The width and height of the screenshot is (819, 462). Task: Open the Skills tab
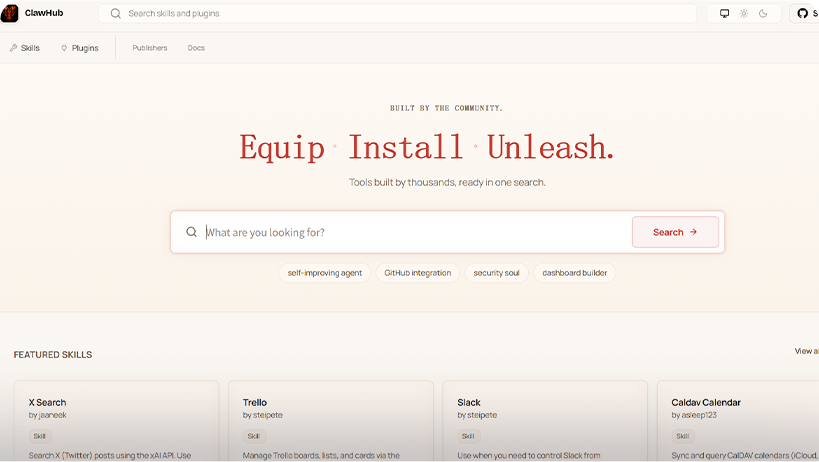click(25, 48)
